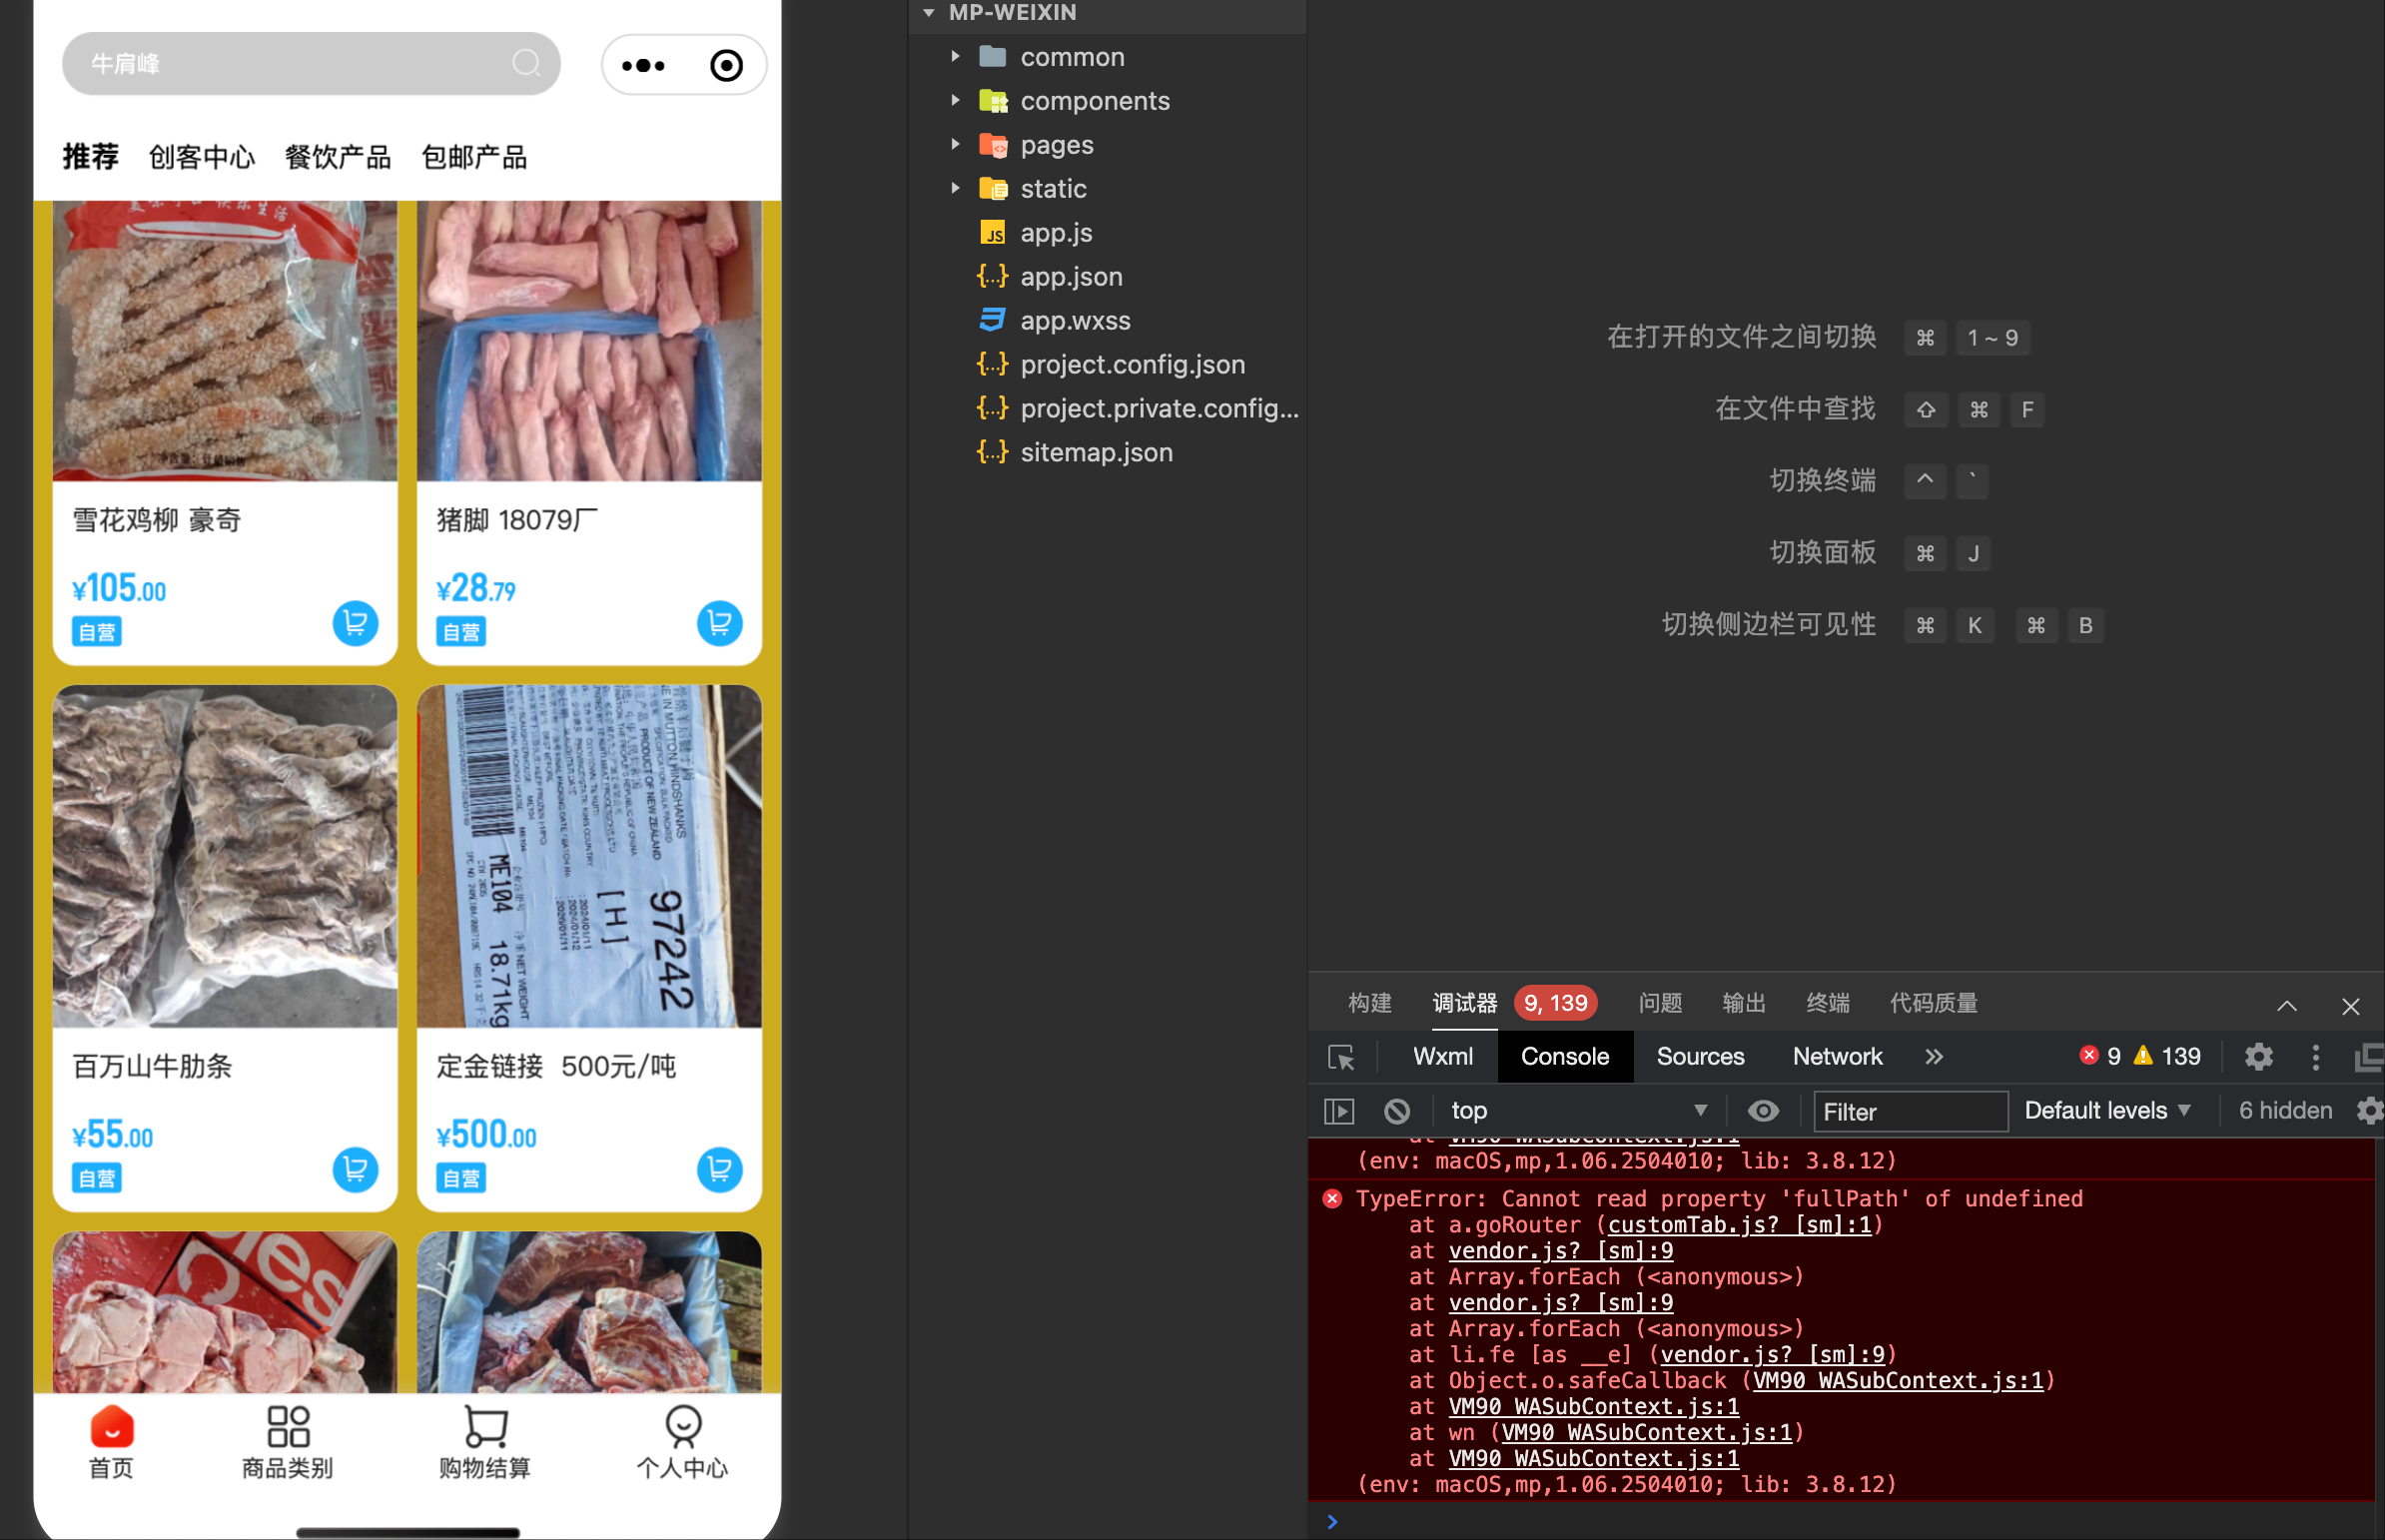Open 雪花鸡柳 豪奇 product image
This screenshot has width=2385, height=1540.
tap(225, 340)
